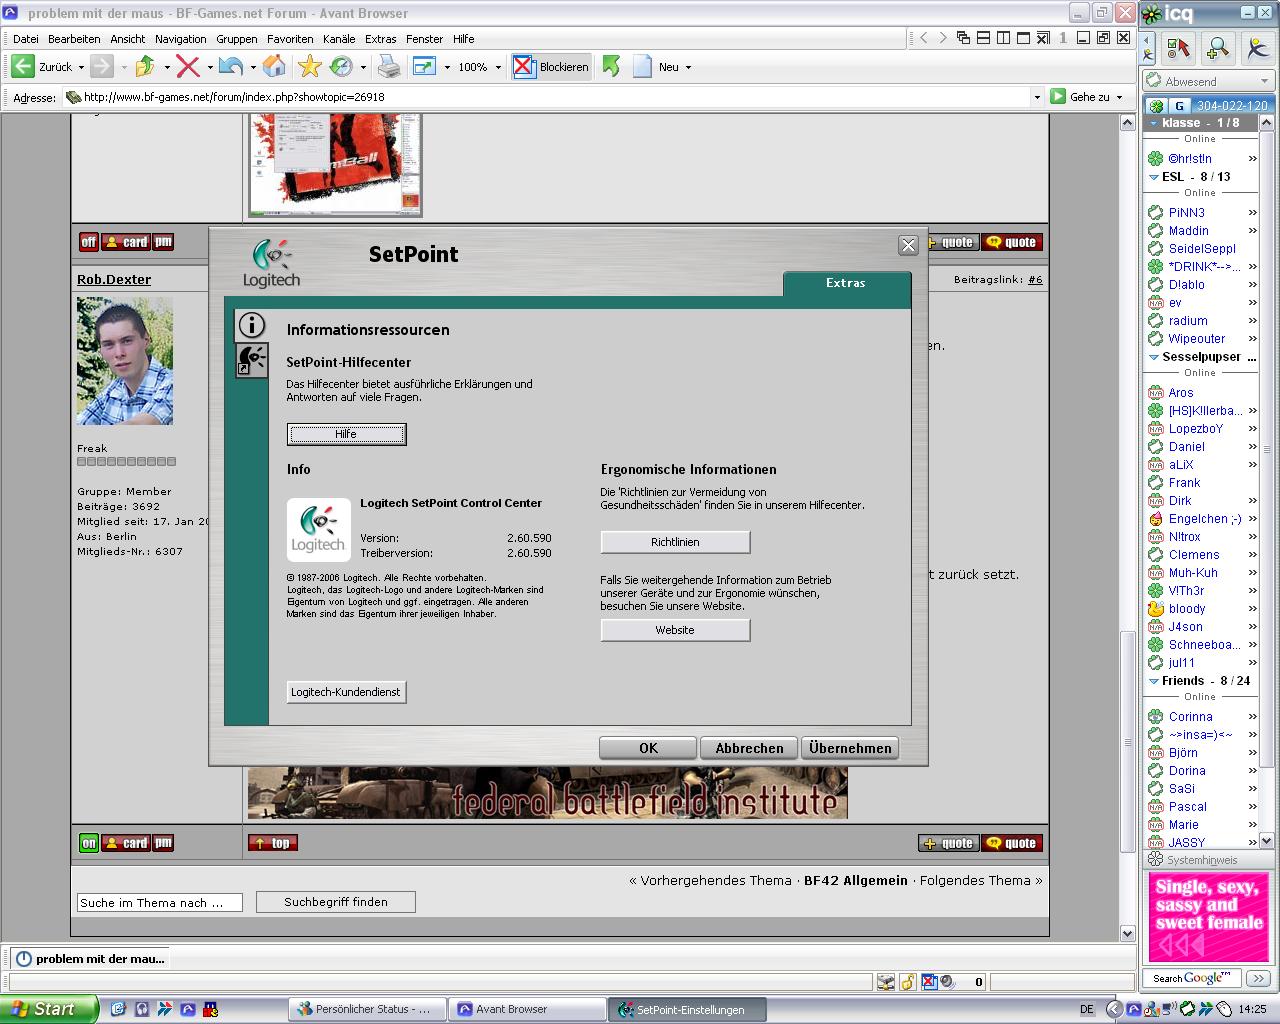The height and width of the screenshot is (1024, 1280).
Task: Switch to Persönlicher Status taskbar button
Action: (x=367, y=1009)
